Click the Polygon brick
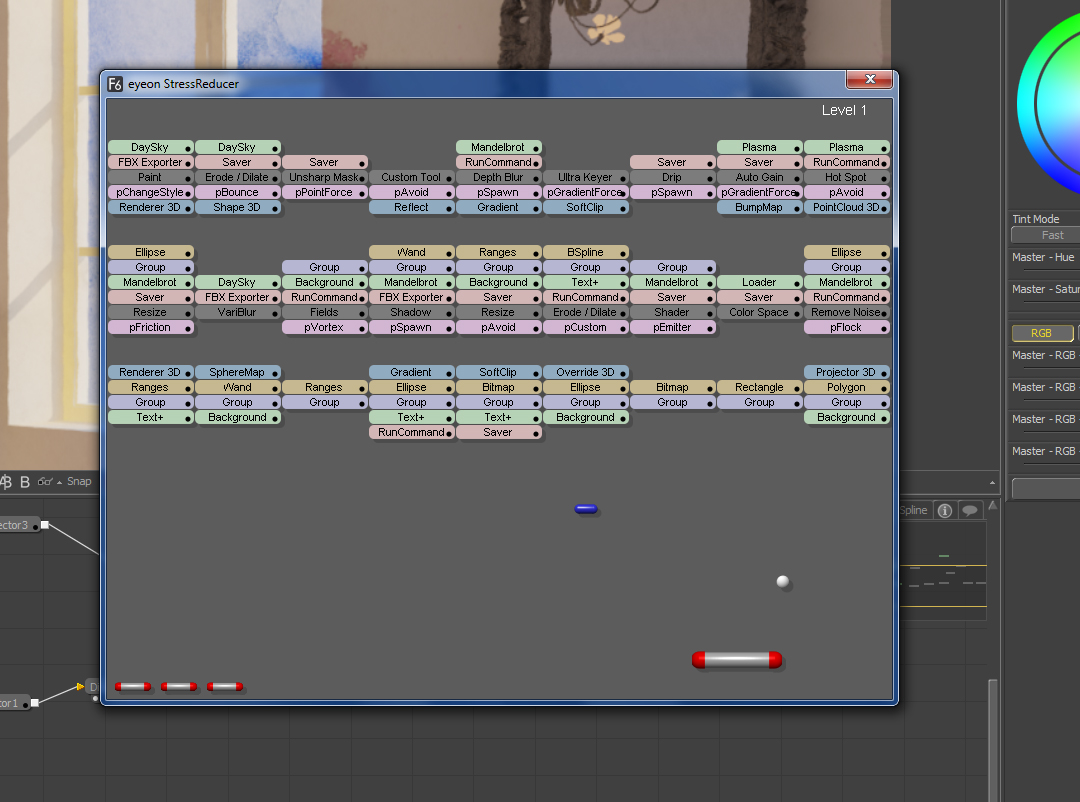Viewport: 1080px width, 802px height. coord(847,388)
